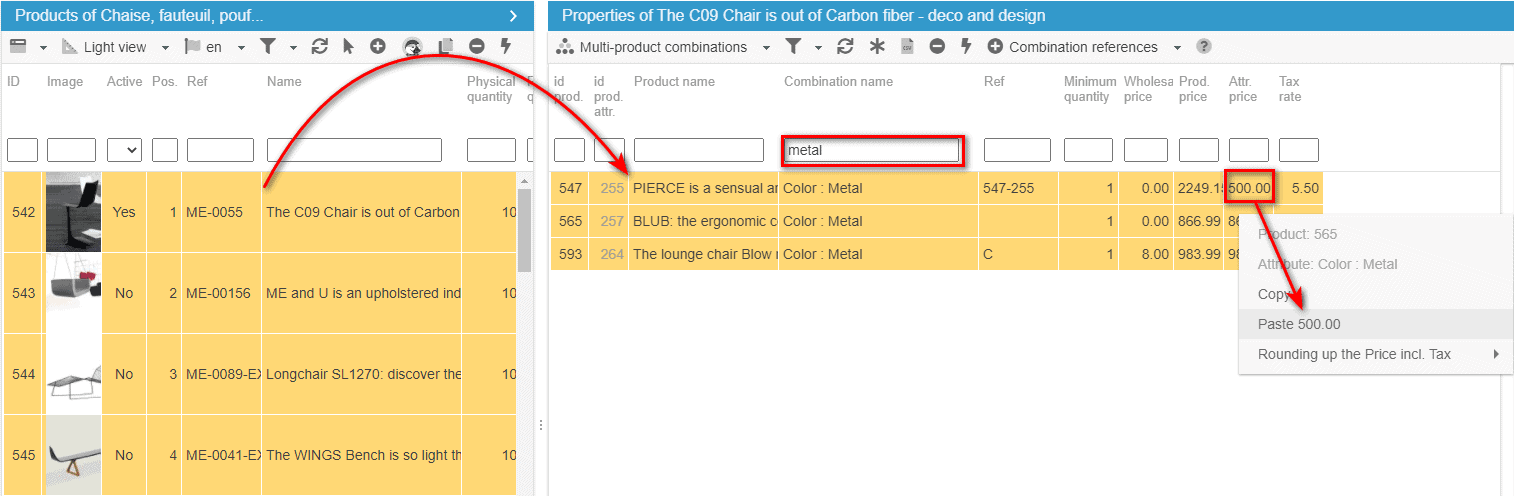Click the add product plus icon

tap(378, 47)
